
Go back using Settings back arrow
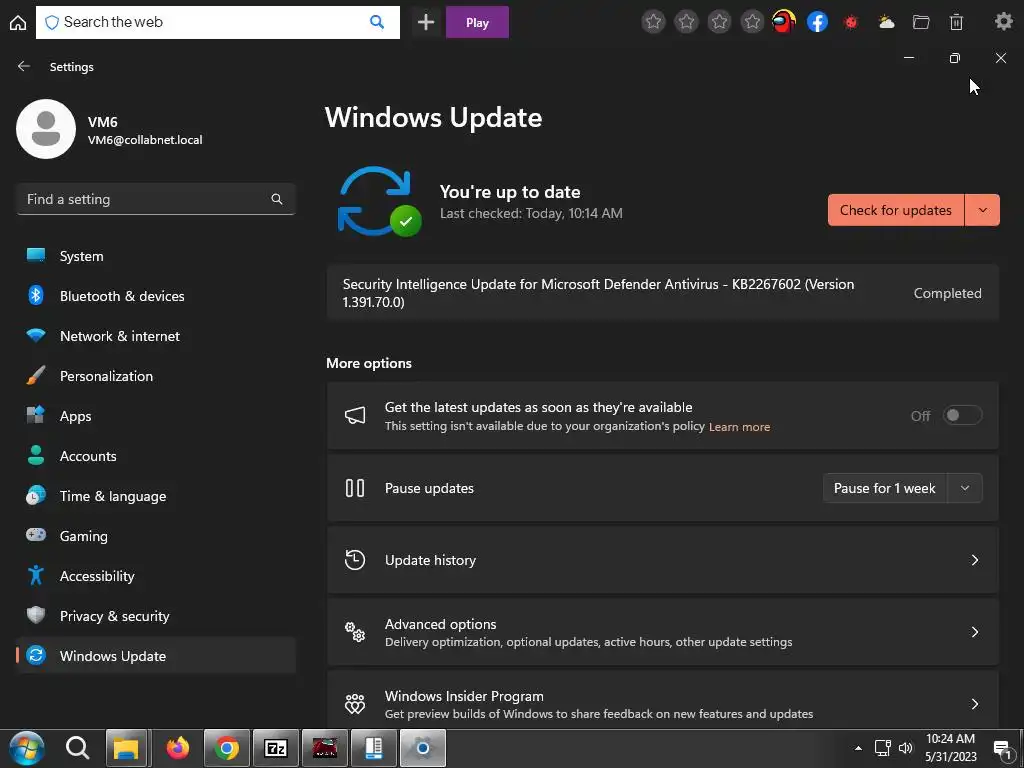tap(24, 66)
